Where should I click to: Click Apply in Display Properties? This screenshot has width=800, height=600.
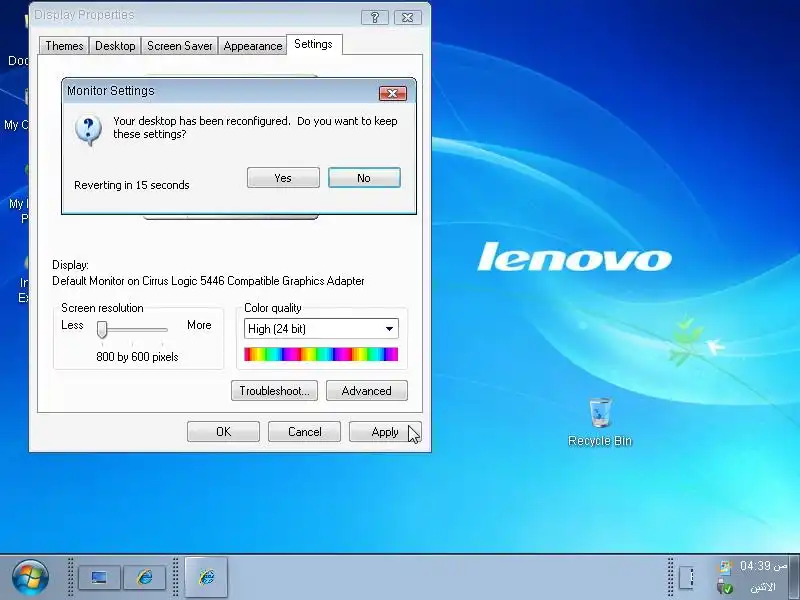(x=385, y=432)
